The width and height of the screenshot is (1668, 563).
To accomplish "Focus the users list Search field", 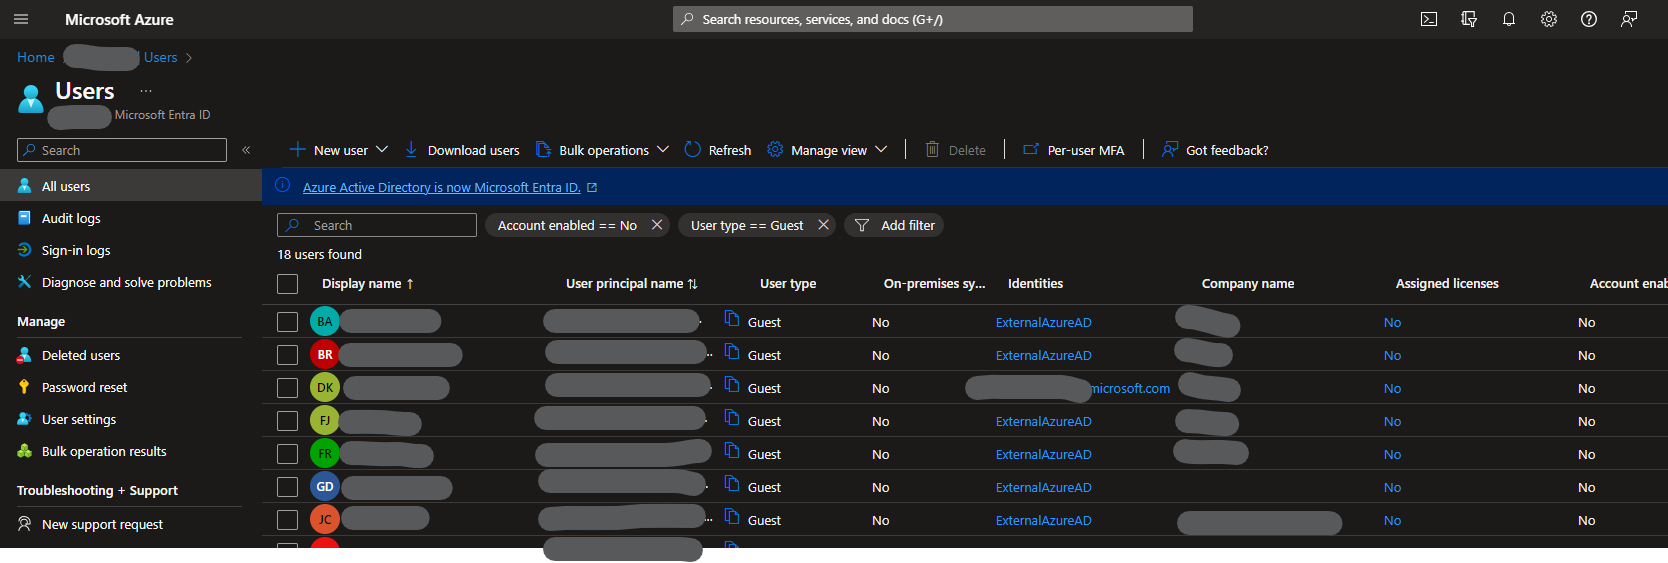I will [377, 225].
